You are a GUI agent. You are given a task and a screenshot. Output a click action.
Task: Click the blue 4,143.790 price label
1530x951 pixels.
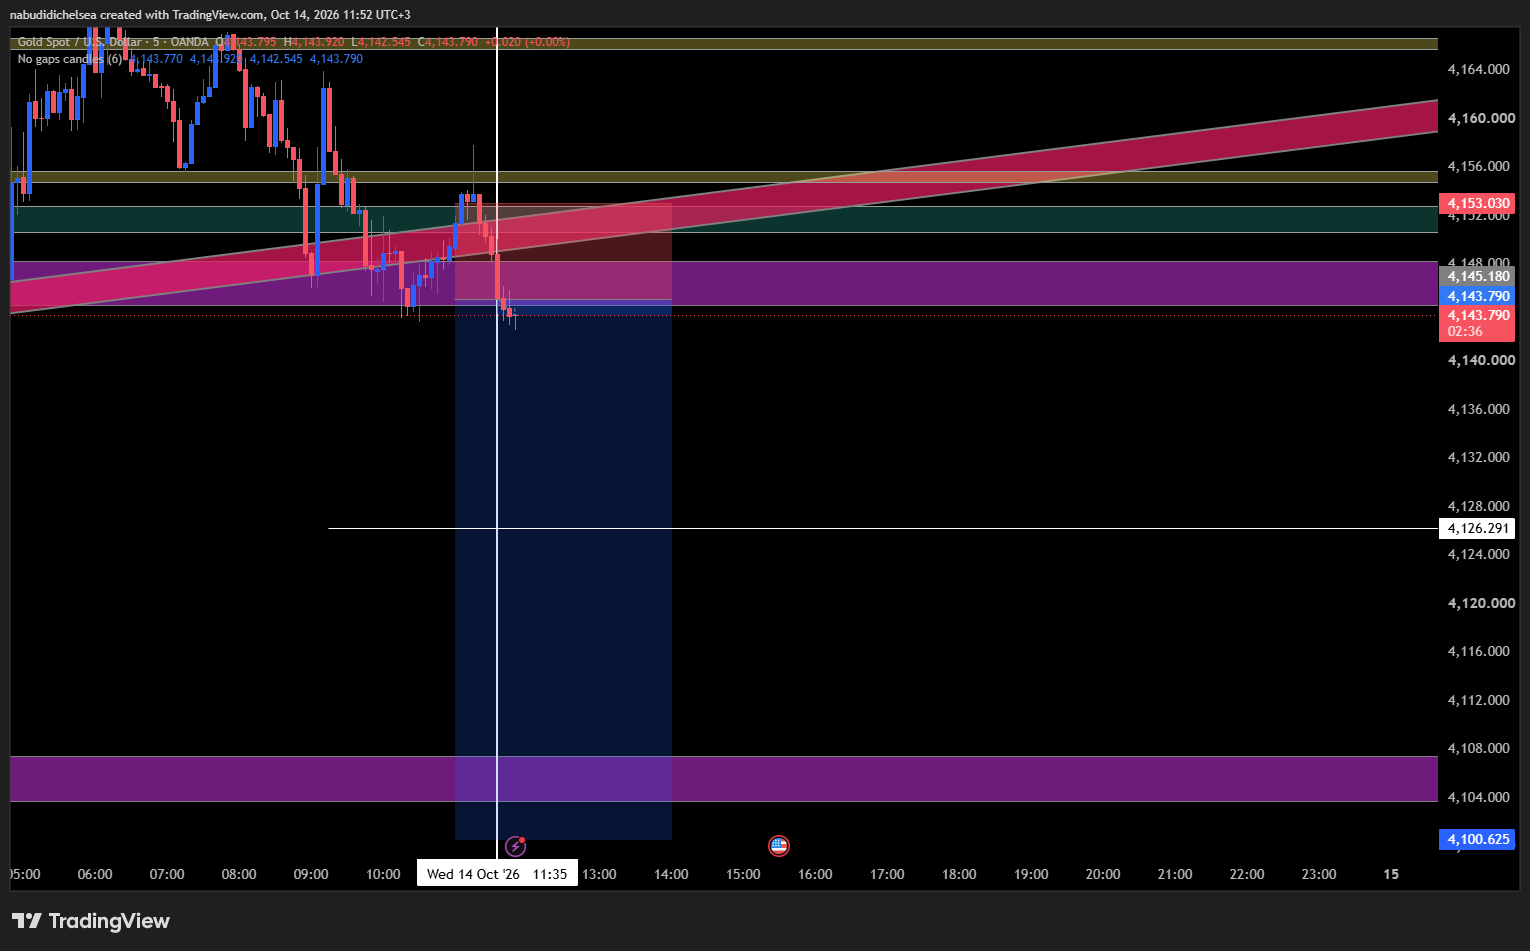(1478, 296)
